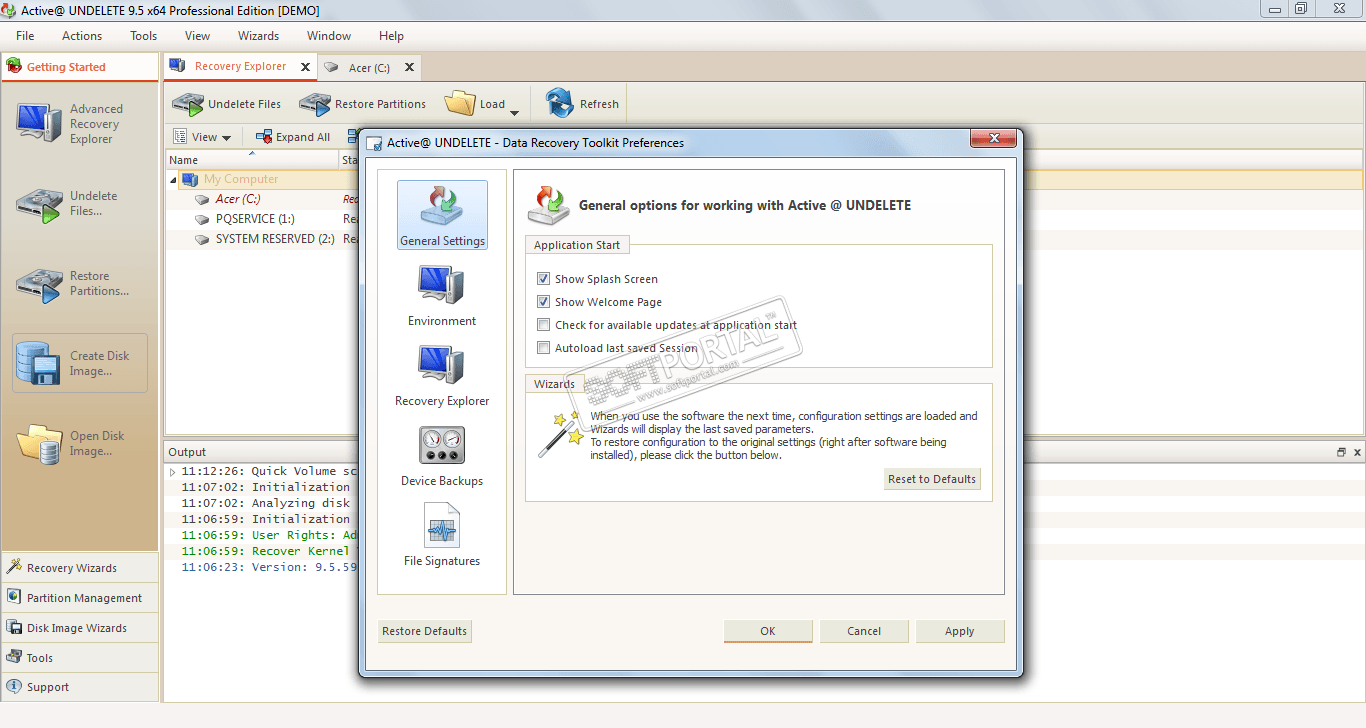Enable Autoload last saved Session

(x=544, y=348)
